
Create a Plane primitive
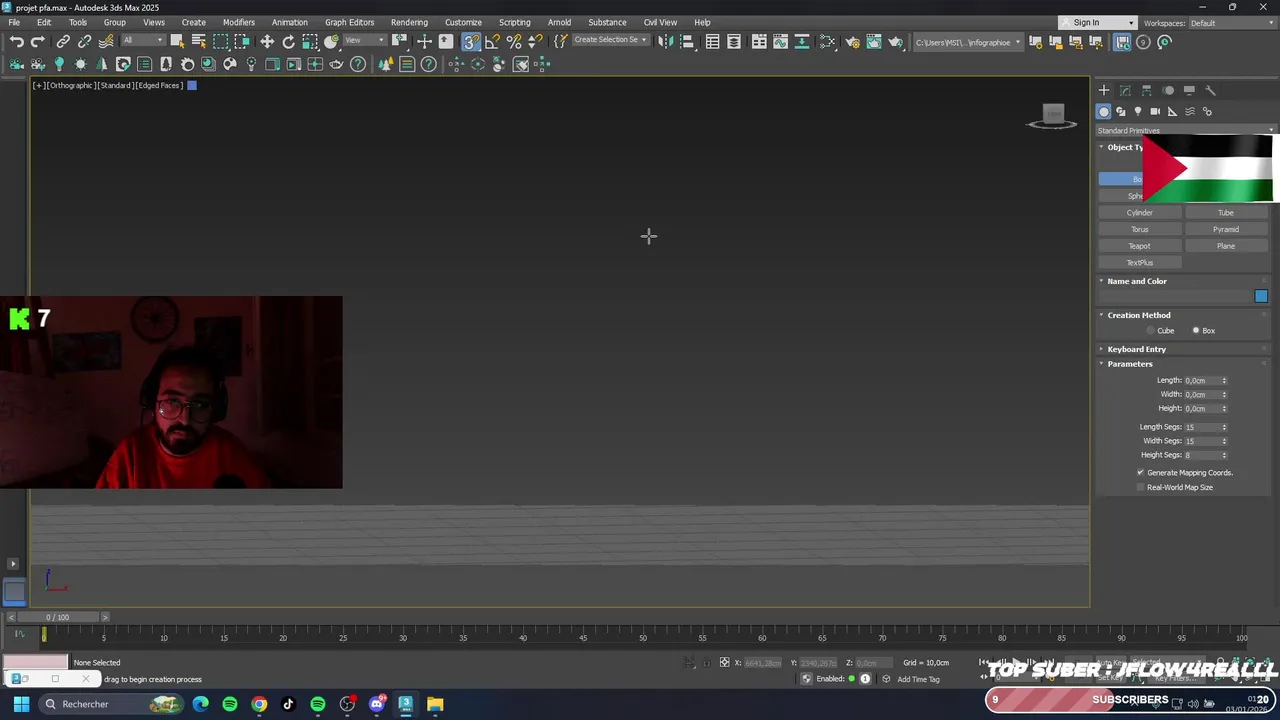(x=1226, y=246)
